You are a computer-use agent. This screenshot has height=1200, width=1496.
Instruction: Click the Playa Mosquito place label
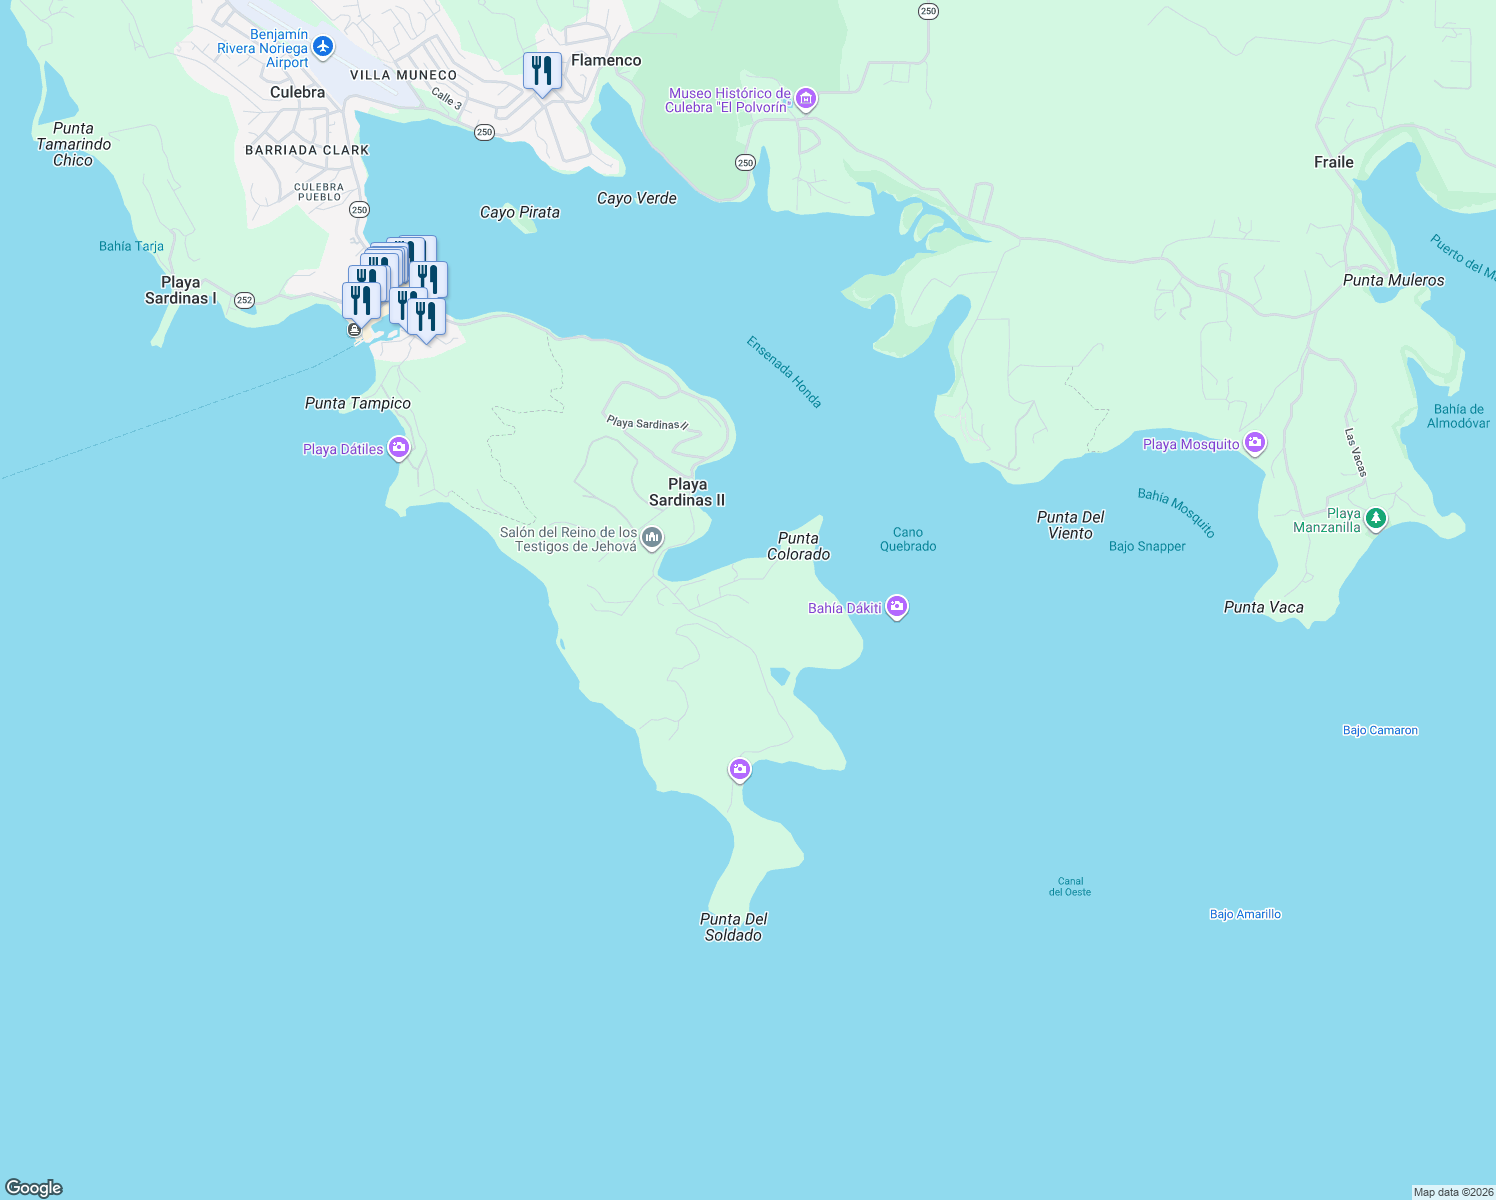tap(1191, 444)
